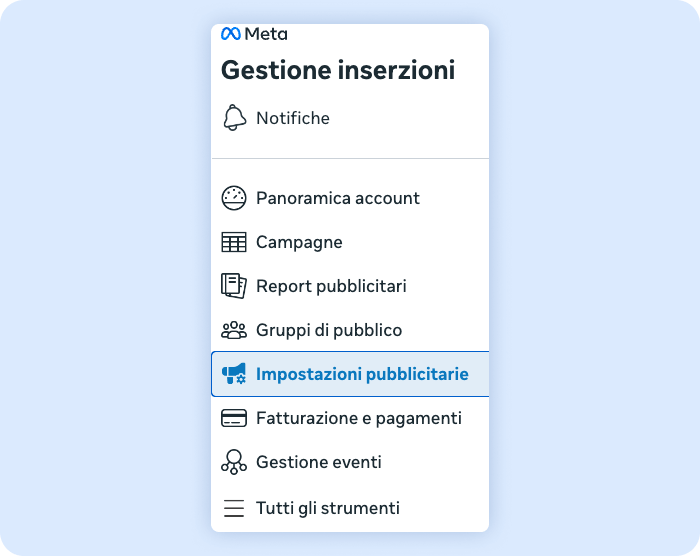700x556 pixels.
Task: Navigate to Gruppi di pubblico
Action: pyautogui.click(x=329, y=330)
